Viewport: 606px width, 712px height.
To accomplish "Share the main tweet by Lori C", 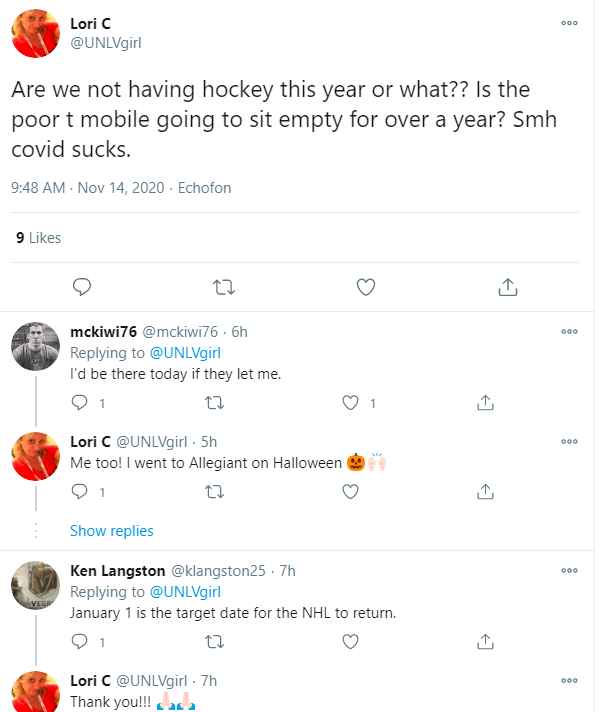I will 507,287.
